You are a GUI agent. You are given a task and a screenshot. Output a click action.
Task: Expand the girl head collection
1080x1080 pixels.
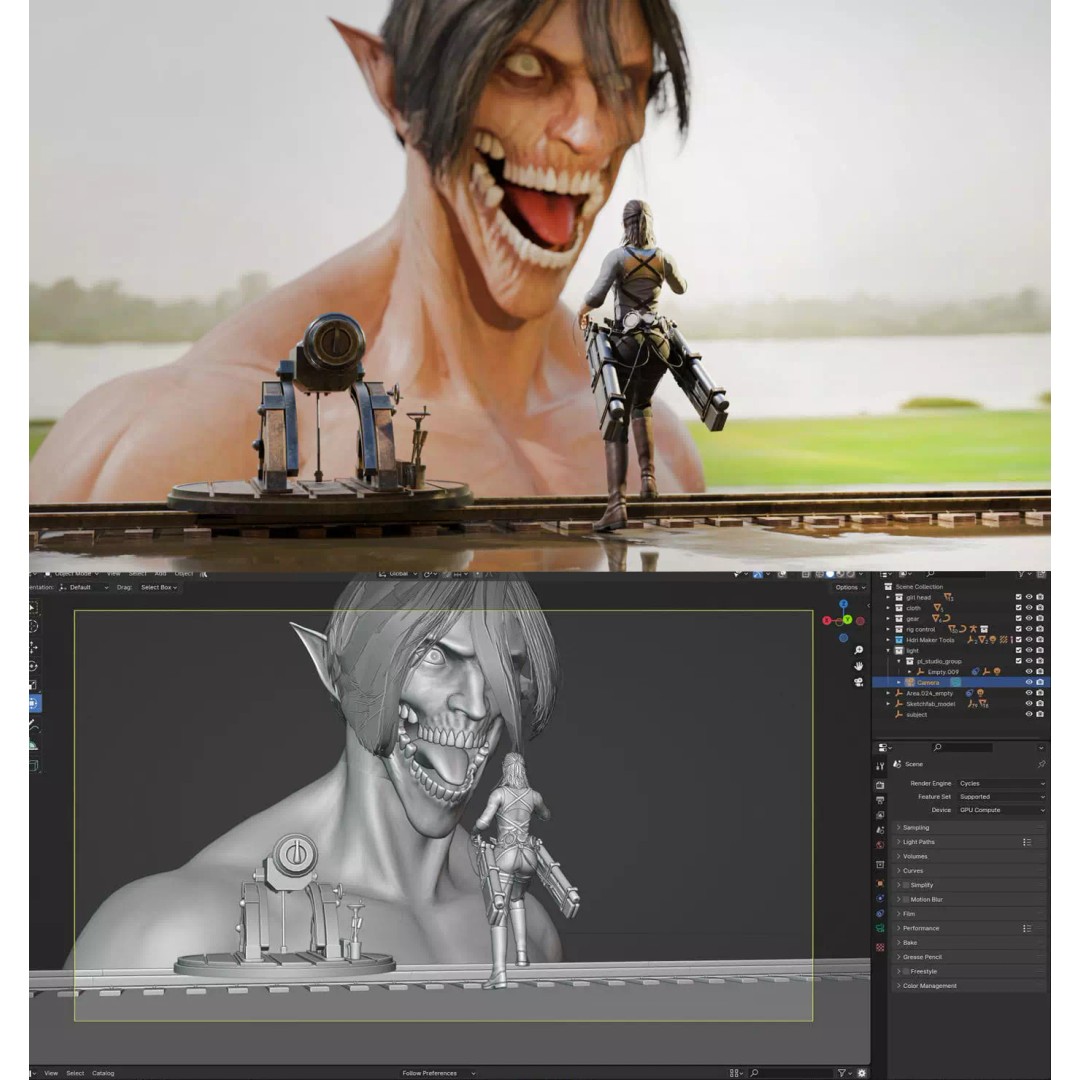(x=889, y=598)
